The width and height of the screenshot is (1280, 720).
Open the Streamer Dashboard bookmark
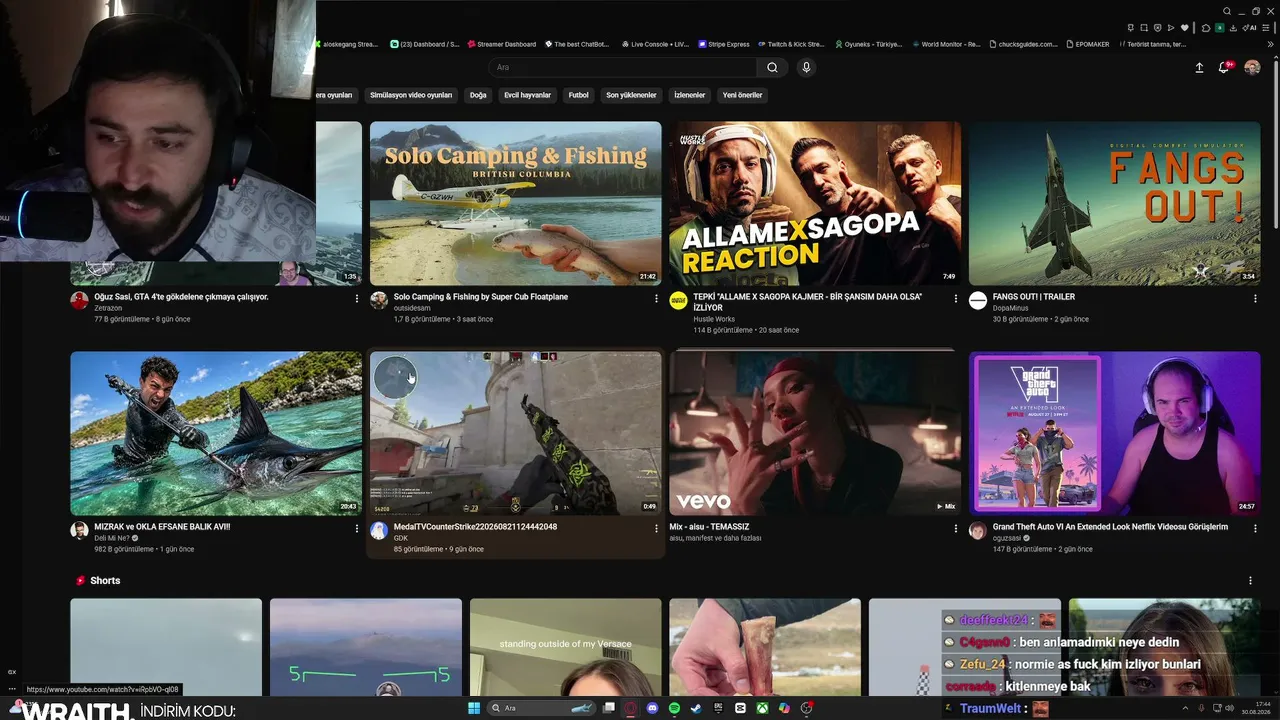(x=502, y=44)
